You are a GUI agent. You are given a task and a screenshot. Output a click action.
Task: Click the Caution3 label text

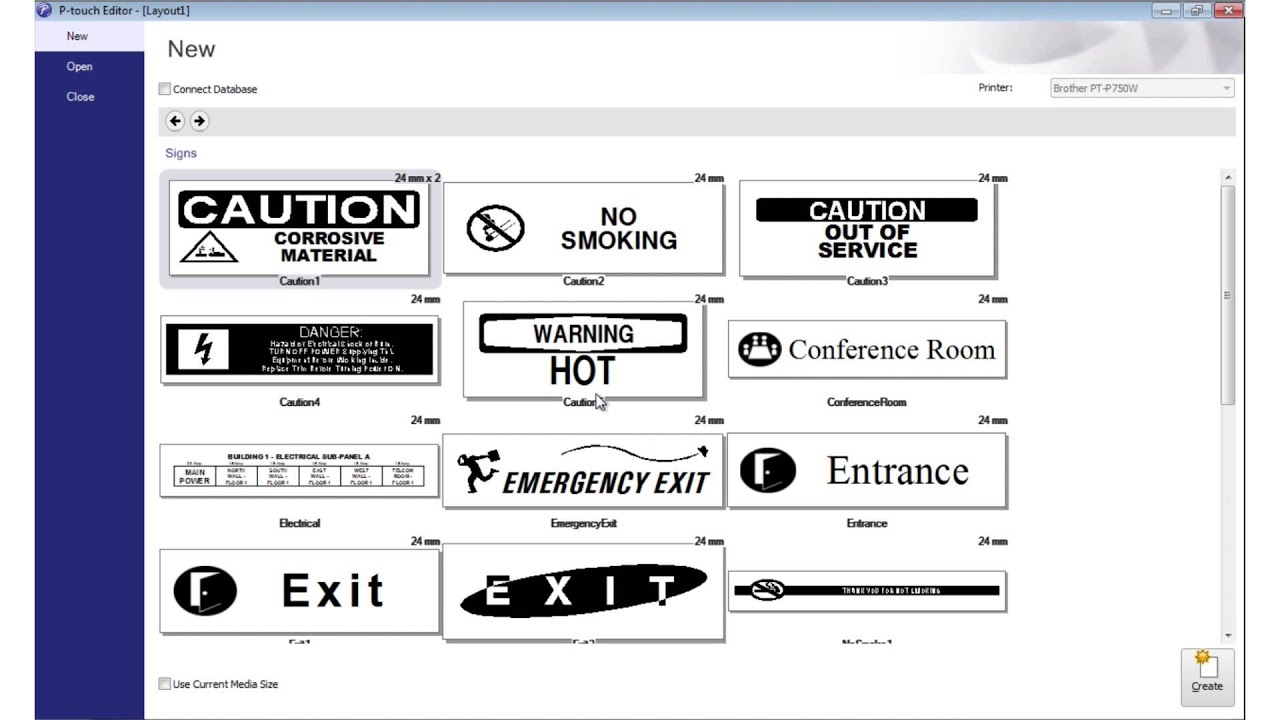point(867,281)
